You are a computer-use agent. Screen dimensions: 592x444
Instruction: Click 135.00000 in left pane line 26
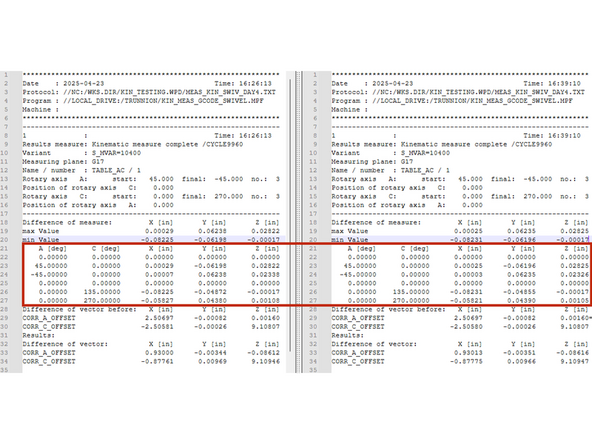[102, 292]
